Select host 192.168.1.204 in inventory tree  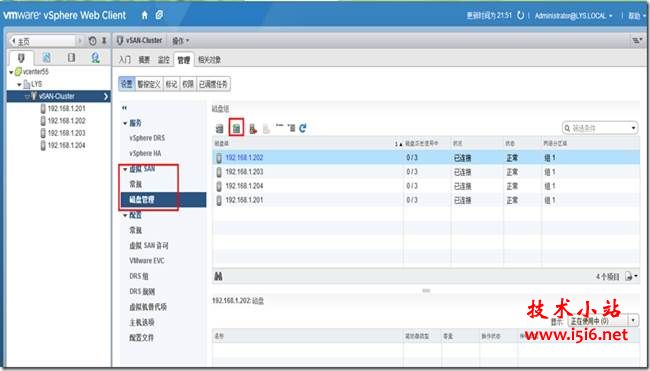coord(66,145)
